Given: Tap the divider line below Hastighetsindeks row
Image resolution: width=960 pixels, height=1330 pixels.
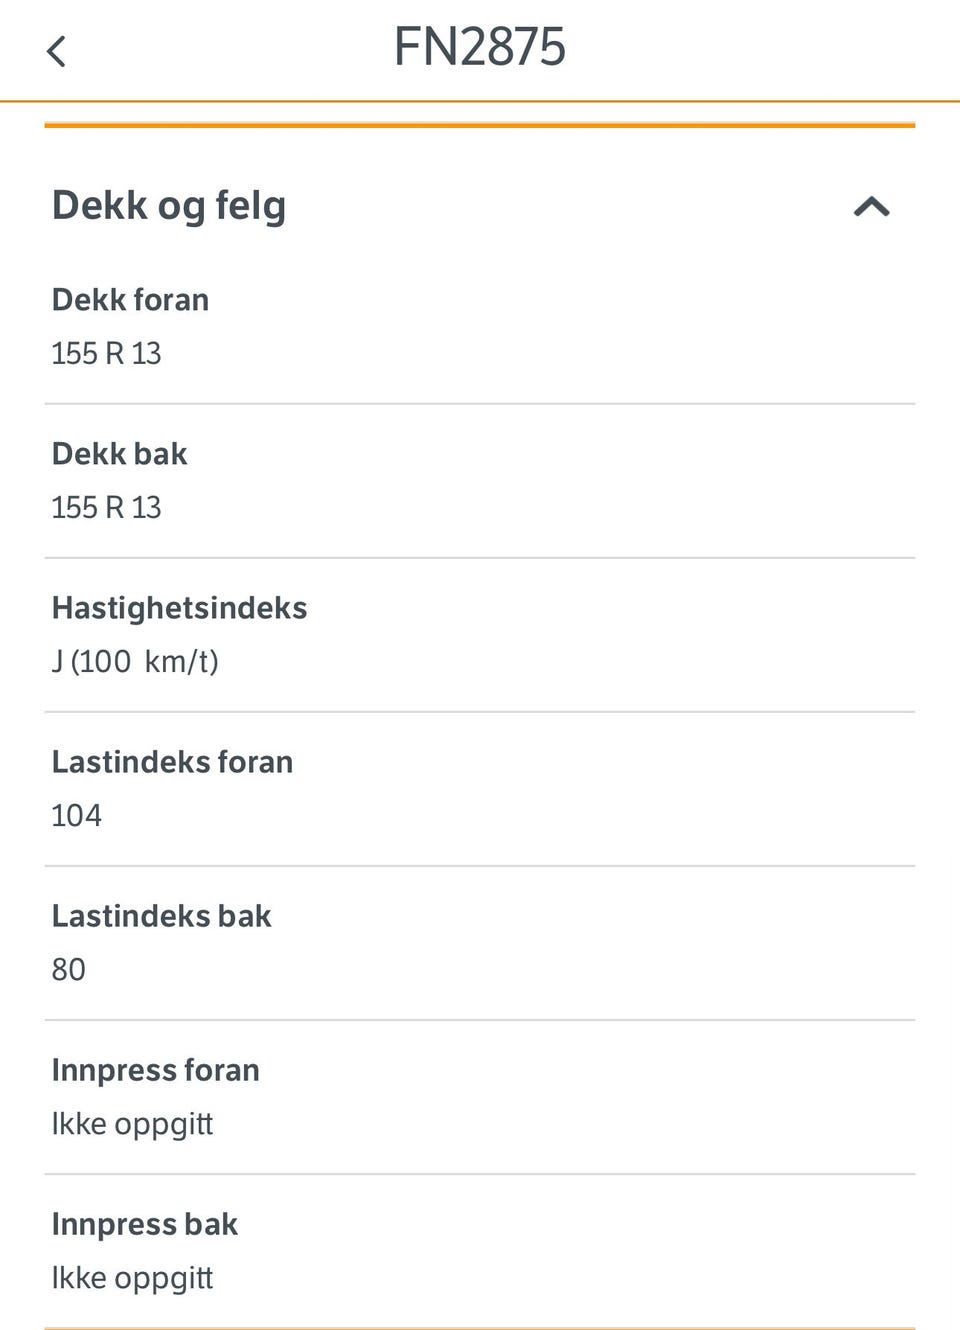Looking at the screenshot, I should click(x=480, y=712).
